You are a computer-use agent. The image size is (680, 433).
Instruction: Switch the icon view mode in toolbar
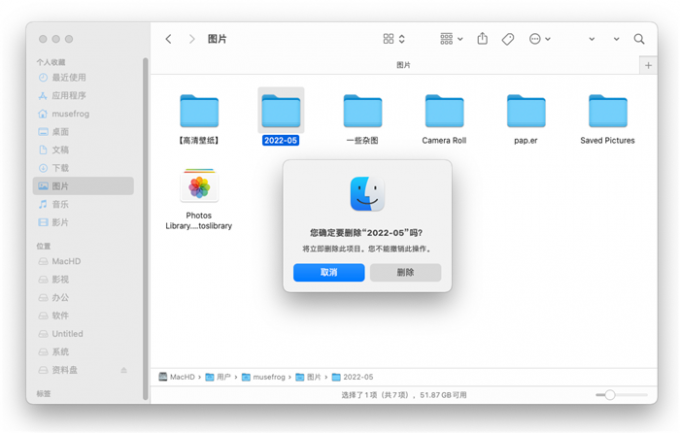(x=394, y=39)
